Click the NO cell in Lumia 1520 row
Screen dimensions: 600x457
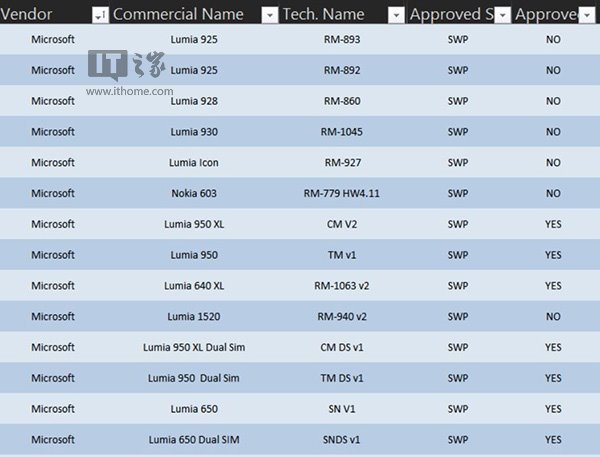tap(553, 316)
